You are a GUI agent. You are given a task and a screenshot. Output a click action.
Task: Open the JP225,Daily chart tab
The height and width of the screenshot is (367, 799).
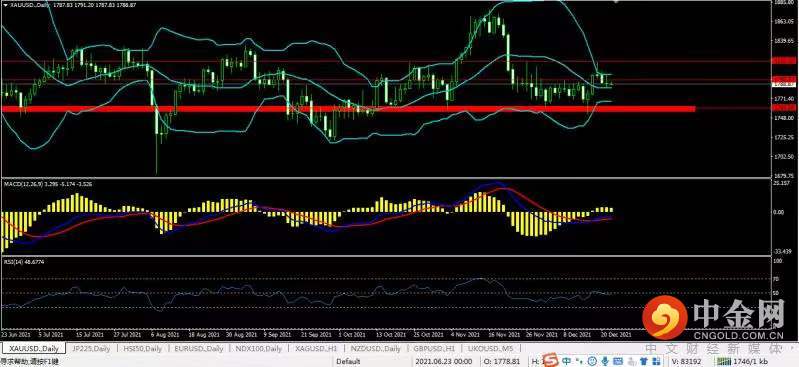(91, 349)
